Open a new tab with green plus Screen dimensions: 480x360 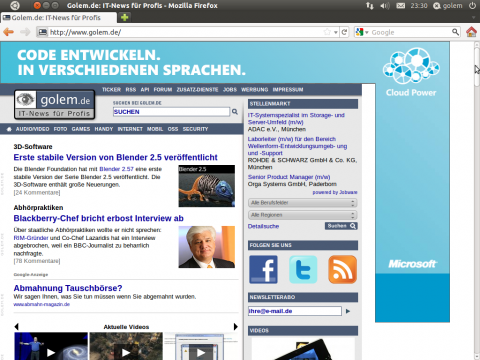click(x=125, y=17)
